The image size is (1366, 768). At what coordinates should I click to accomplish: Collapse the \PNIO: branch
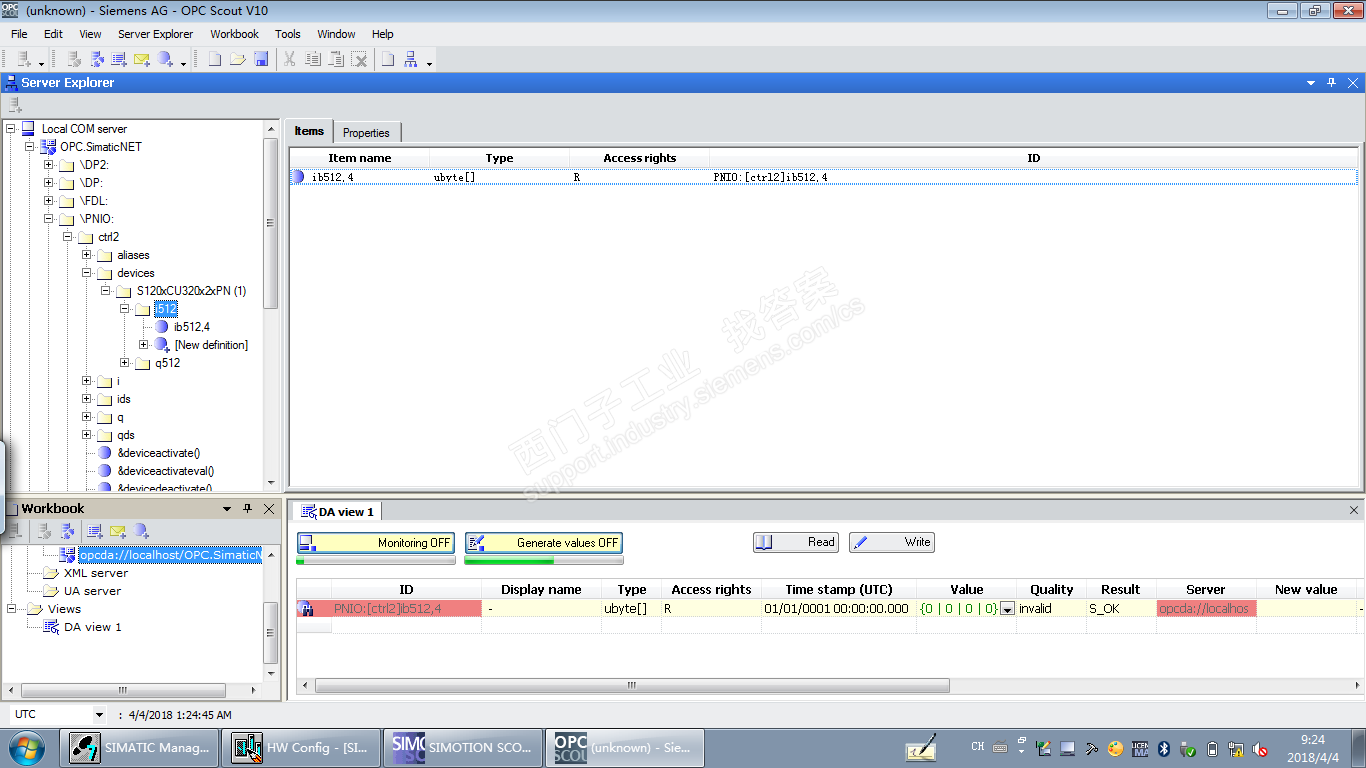[x=49, y=219]
